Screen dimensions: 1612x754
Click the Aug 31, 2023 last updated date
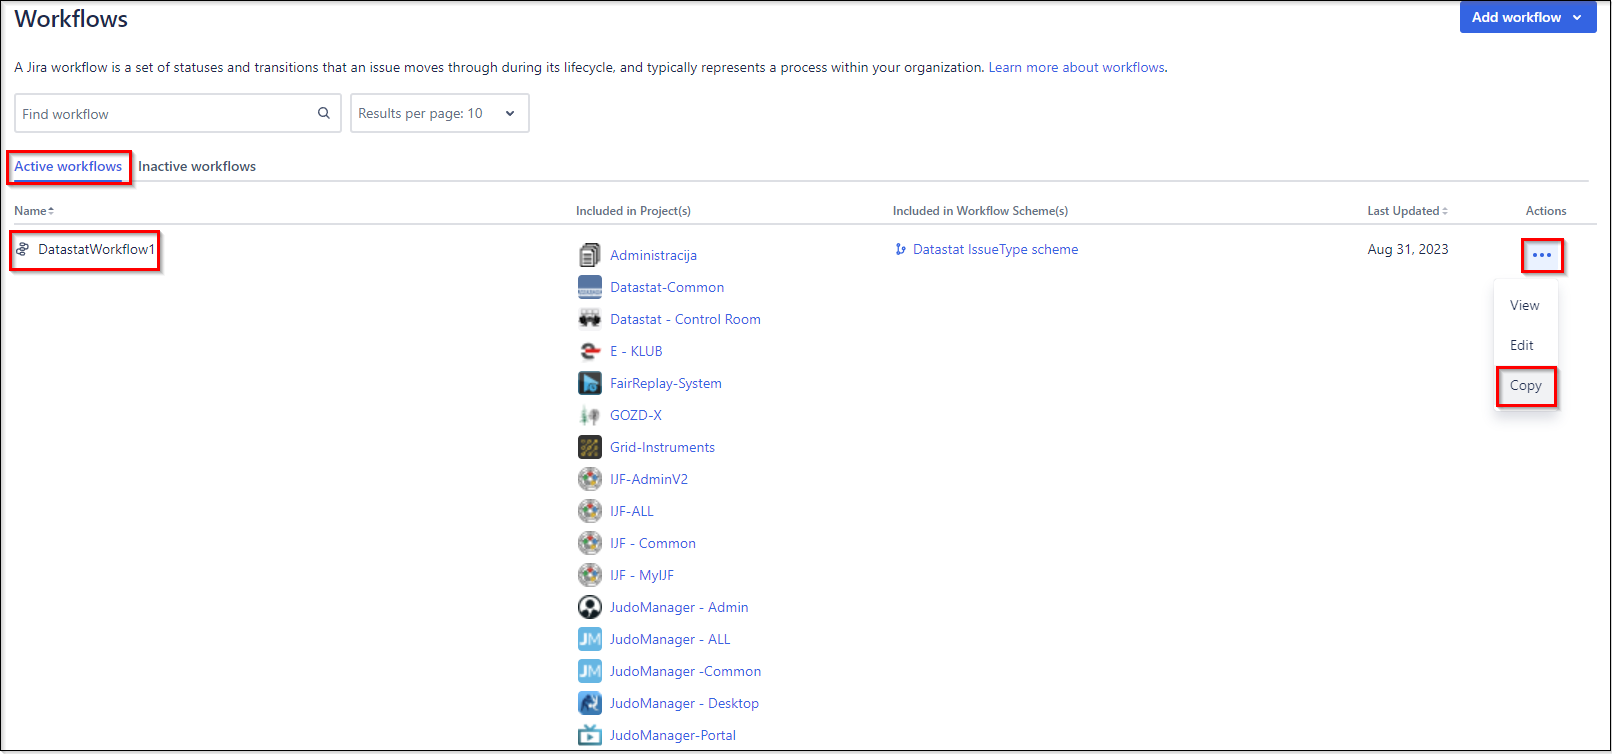[x=1408, y=249]
